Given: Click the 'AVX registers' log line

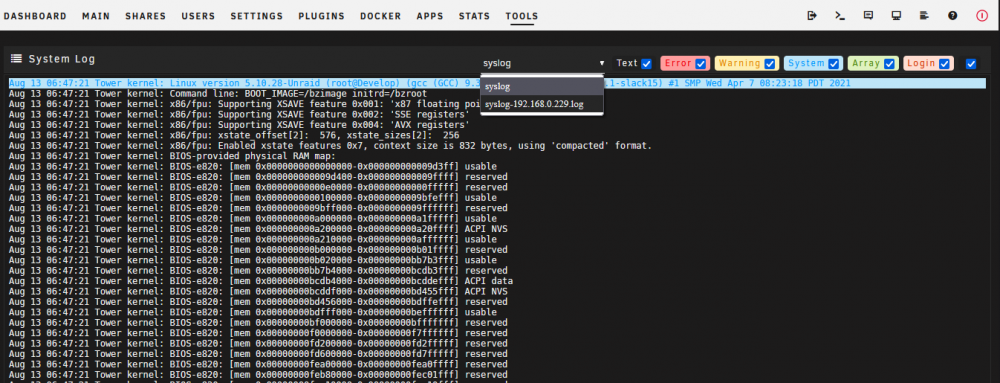Looking at the screenshot, I should point(239,125).
